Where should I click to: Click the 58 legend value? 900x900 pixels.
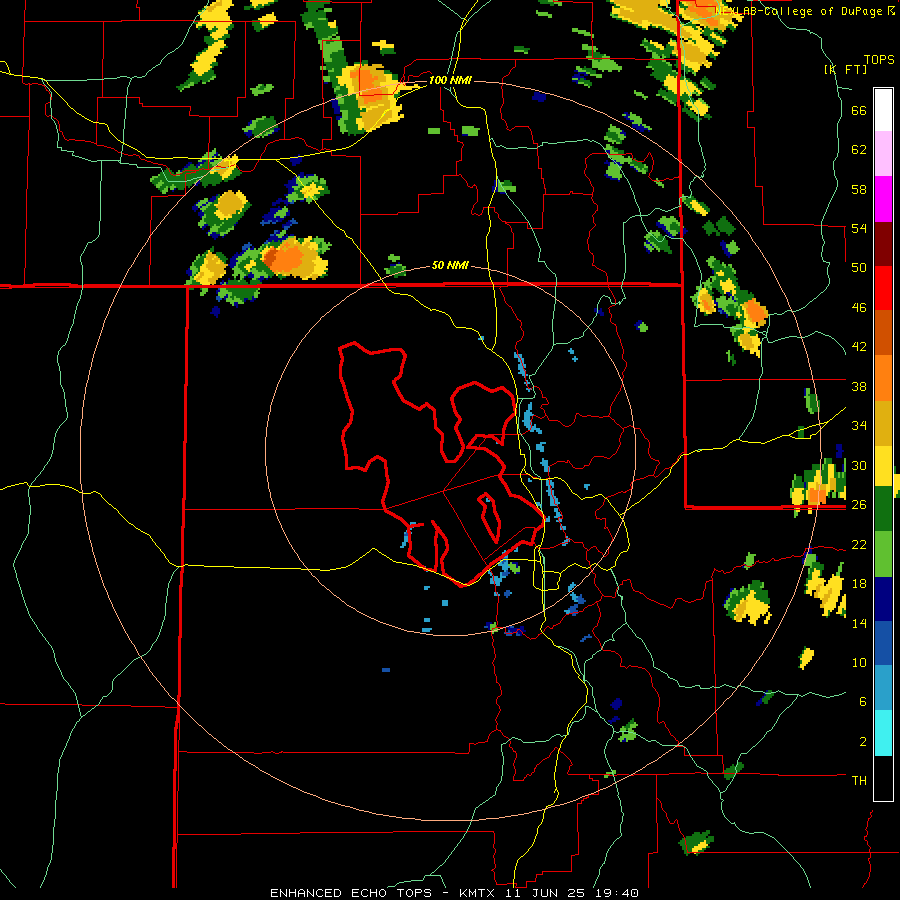(859, 189)
